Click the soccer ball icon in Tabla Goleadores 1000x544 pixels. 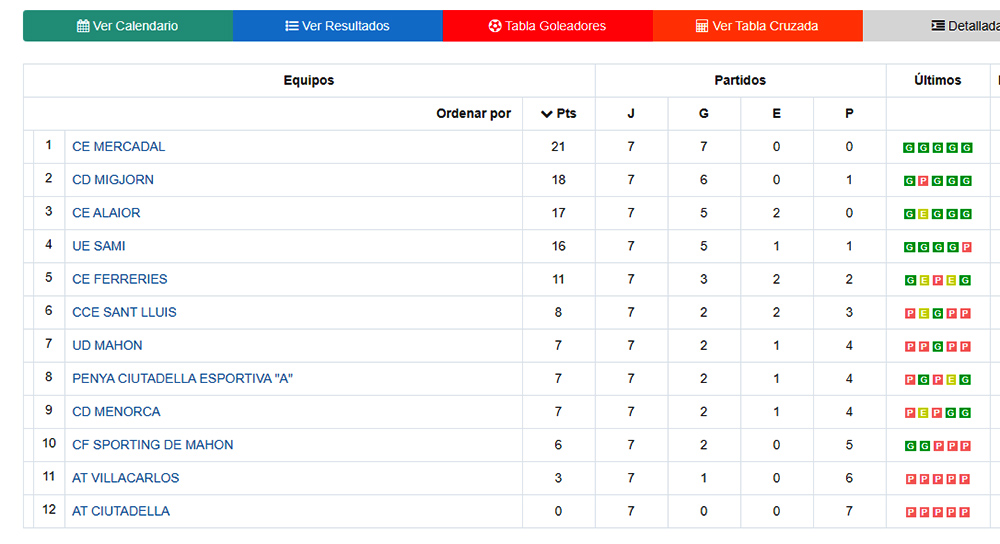coord(495,26)
